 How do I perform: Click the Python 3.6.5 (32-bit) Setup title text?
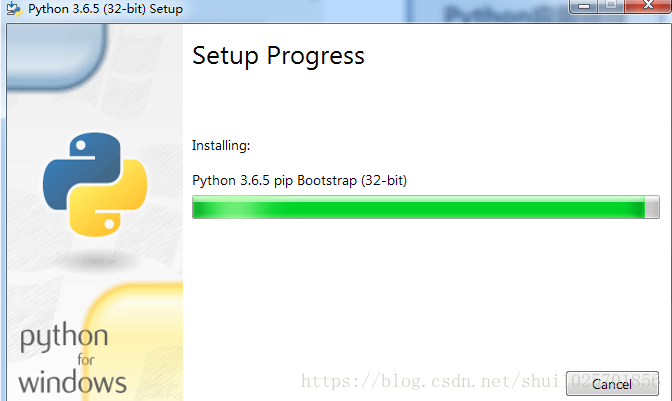pos(105,9)
